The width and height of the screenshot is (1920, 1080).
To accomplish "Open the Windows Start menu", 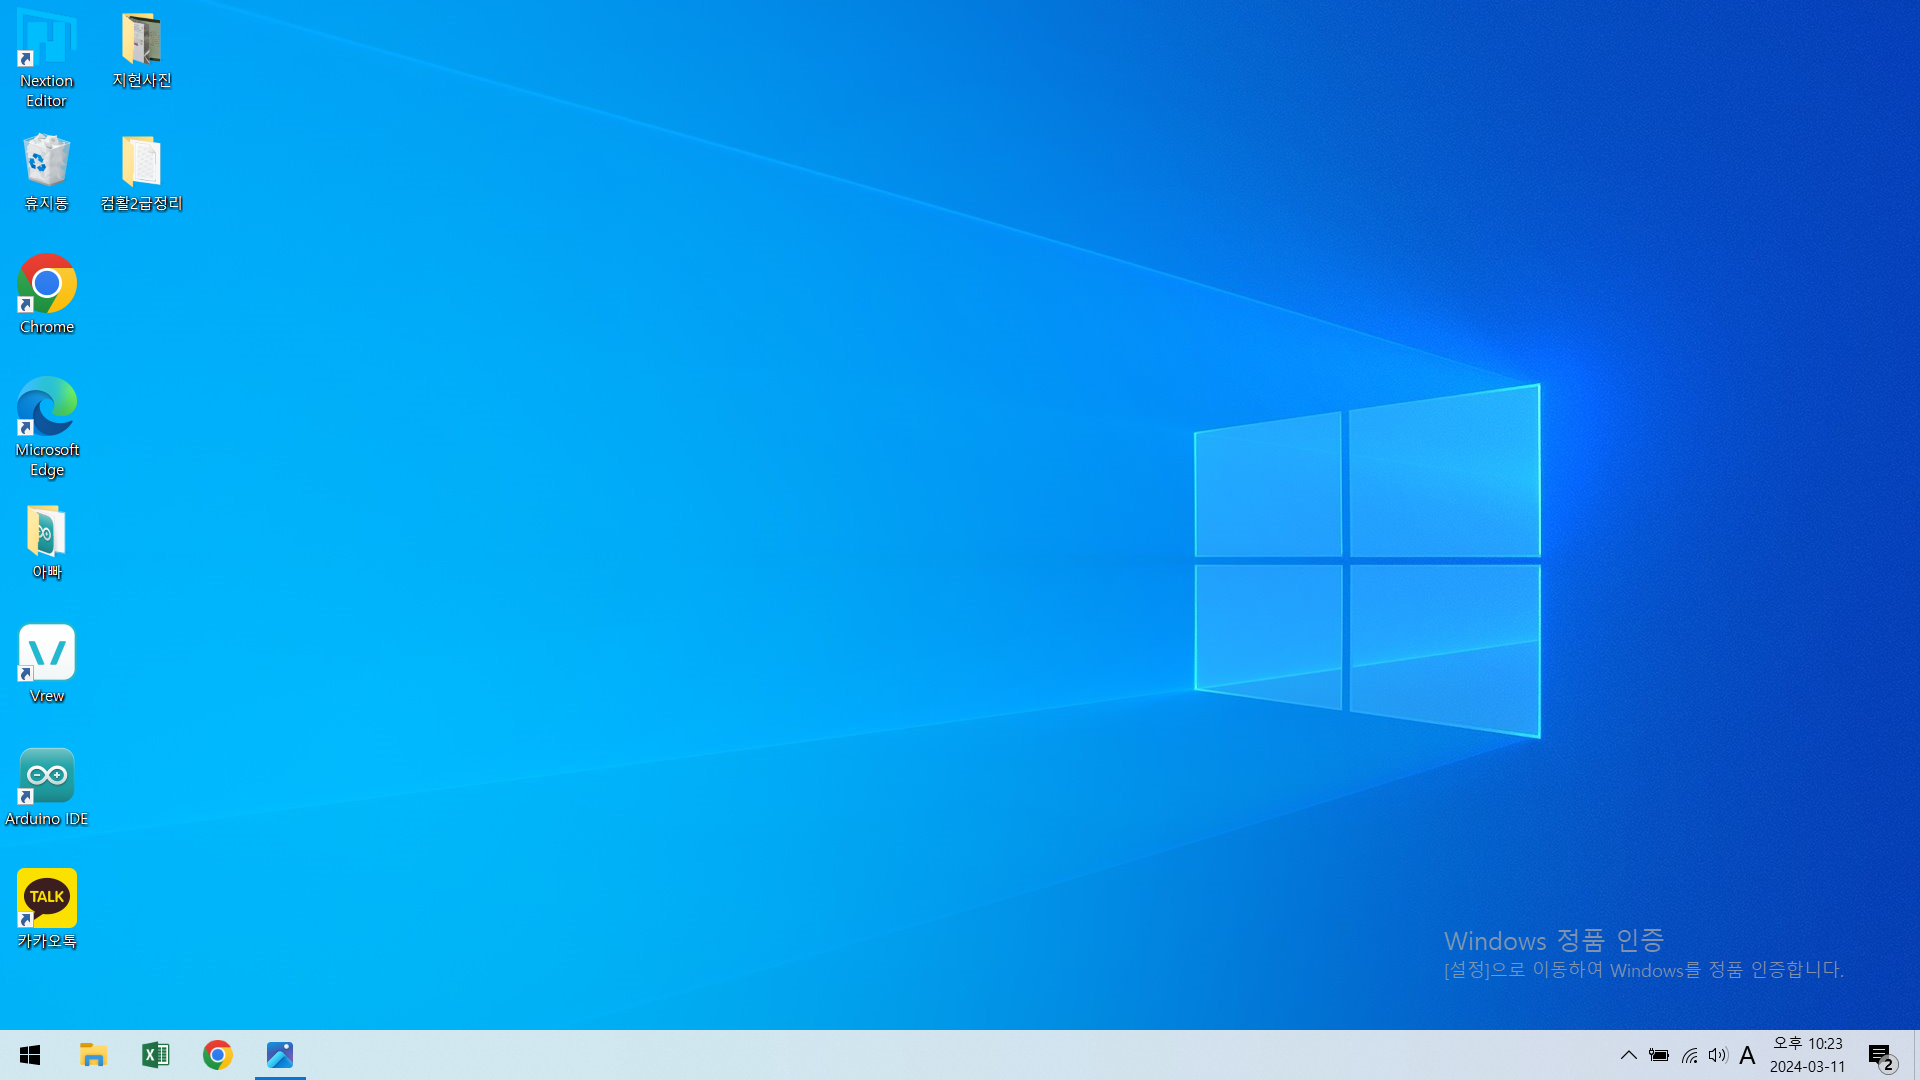I will 30,1055.
